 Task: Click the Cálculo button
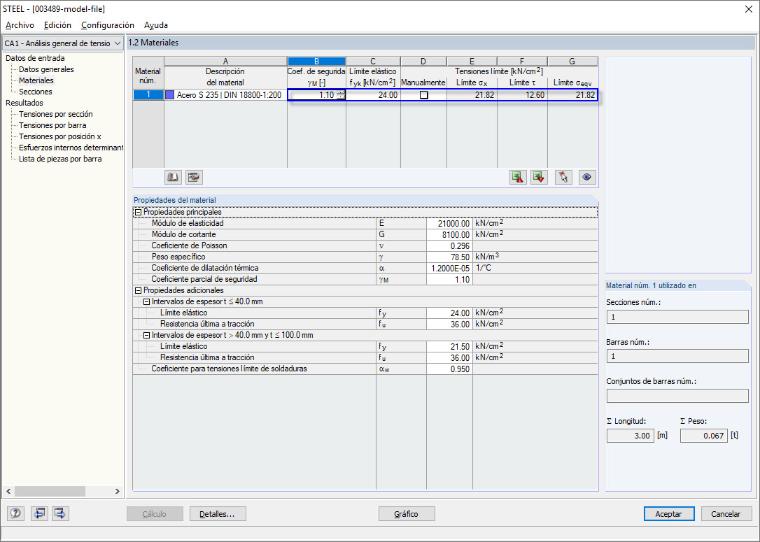tap(155, 514)
